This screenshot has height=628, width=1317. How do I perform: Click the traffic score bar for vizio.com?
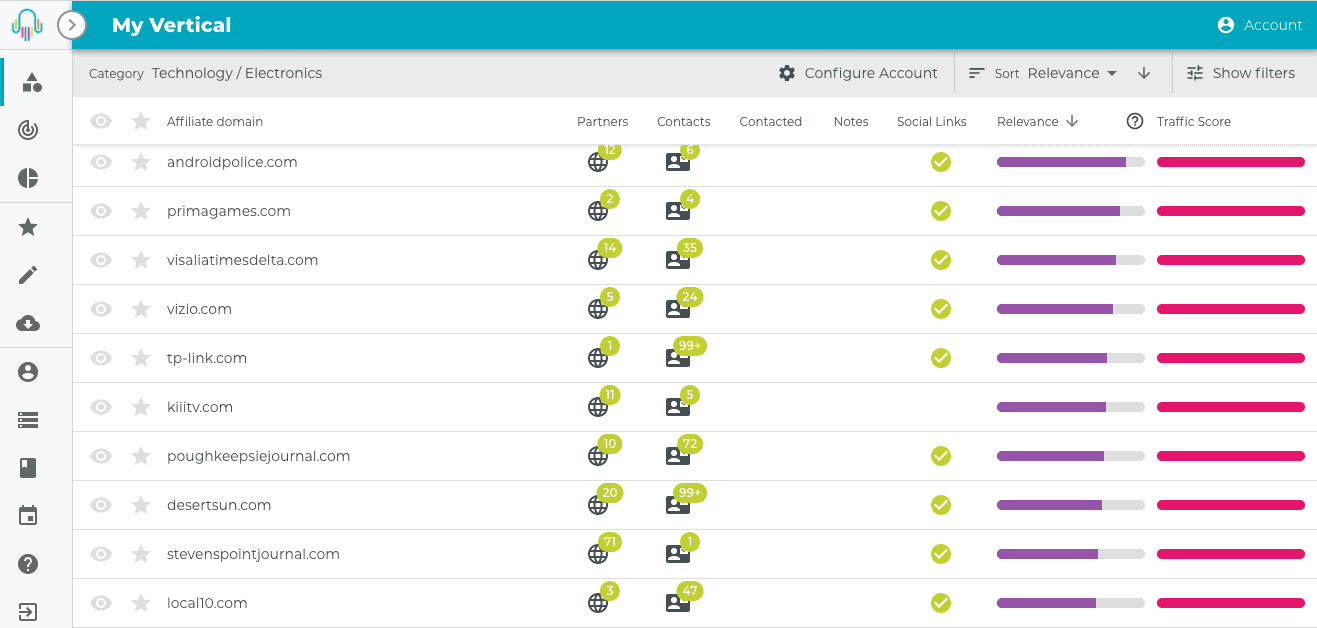(x=1231, y=309)
